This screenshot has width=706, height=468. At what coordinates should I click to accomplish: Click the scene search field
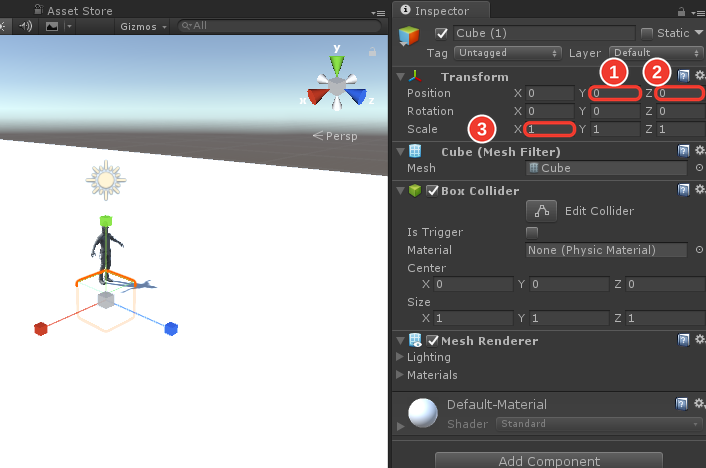coord(279,26)
